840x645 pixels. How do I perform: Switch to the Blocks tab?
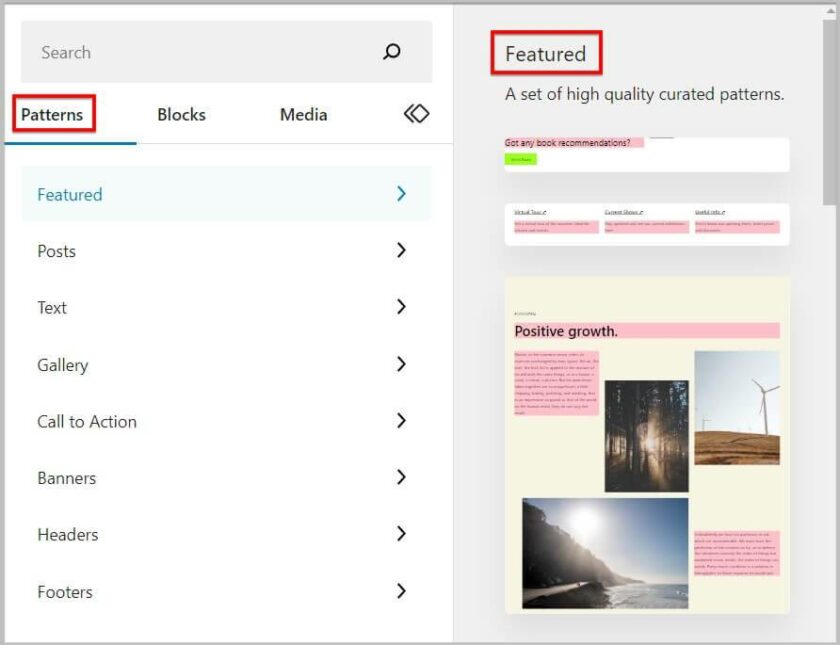pyautogui.click(x=181, y=114)
